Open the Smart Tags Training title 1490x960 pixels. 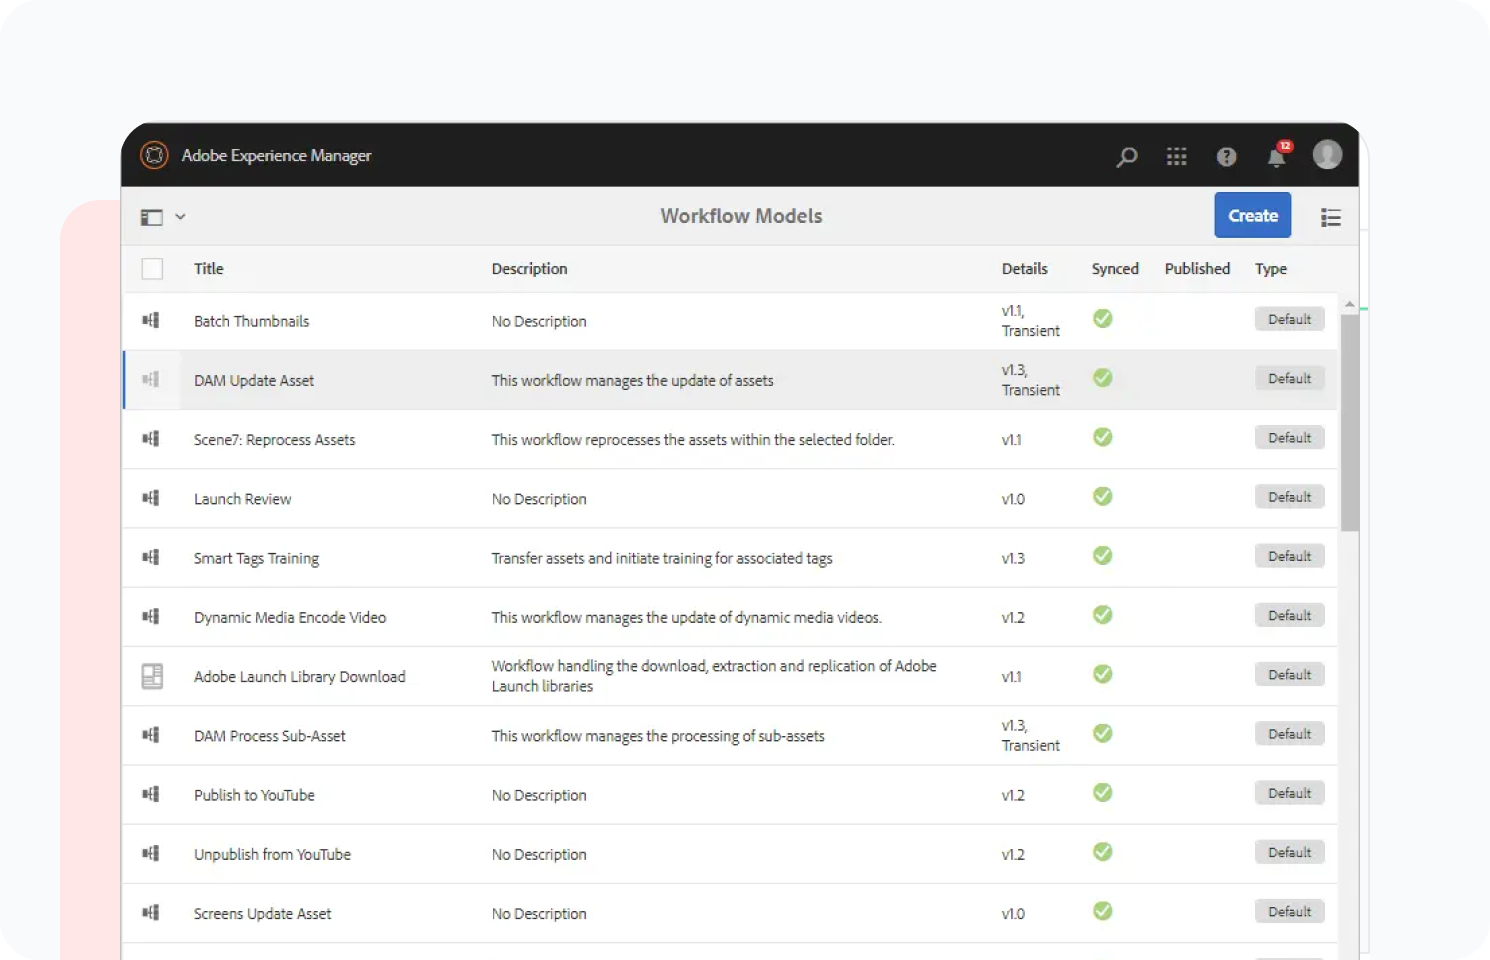(x=256, y=558)
